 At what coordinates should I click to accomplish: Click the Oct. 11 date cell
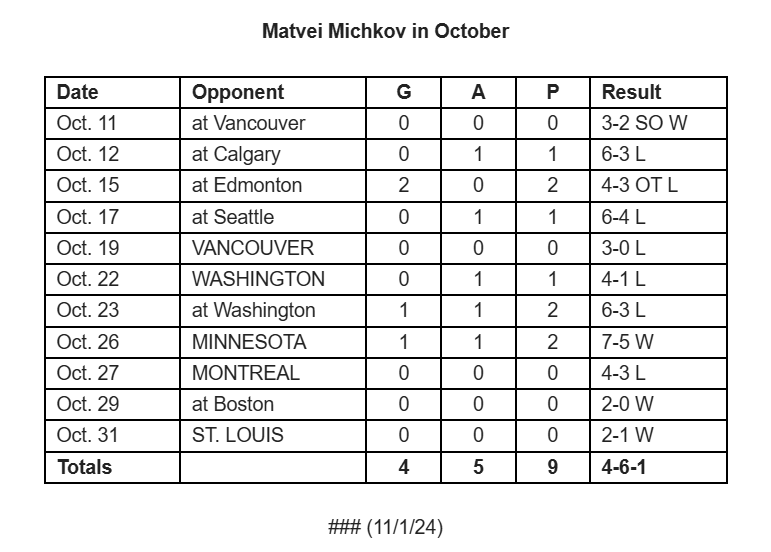113,123
